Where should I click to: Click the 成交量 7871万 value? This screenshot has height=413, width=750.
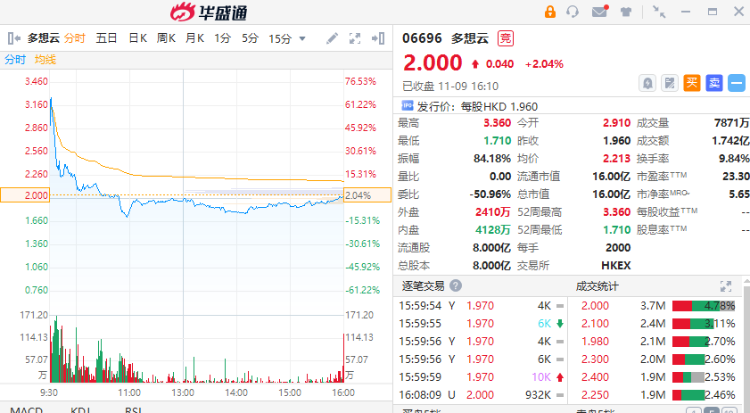(x=731, y=123)
